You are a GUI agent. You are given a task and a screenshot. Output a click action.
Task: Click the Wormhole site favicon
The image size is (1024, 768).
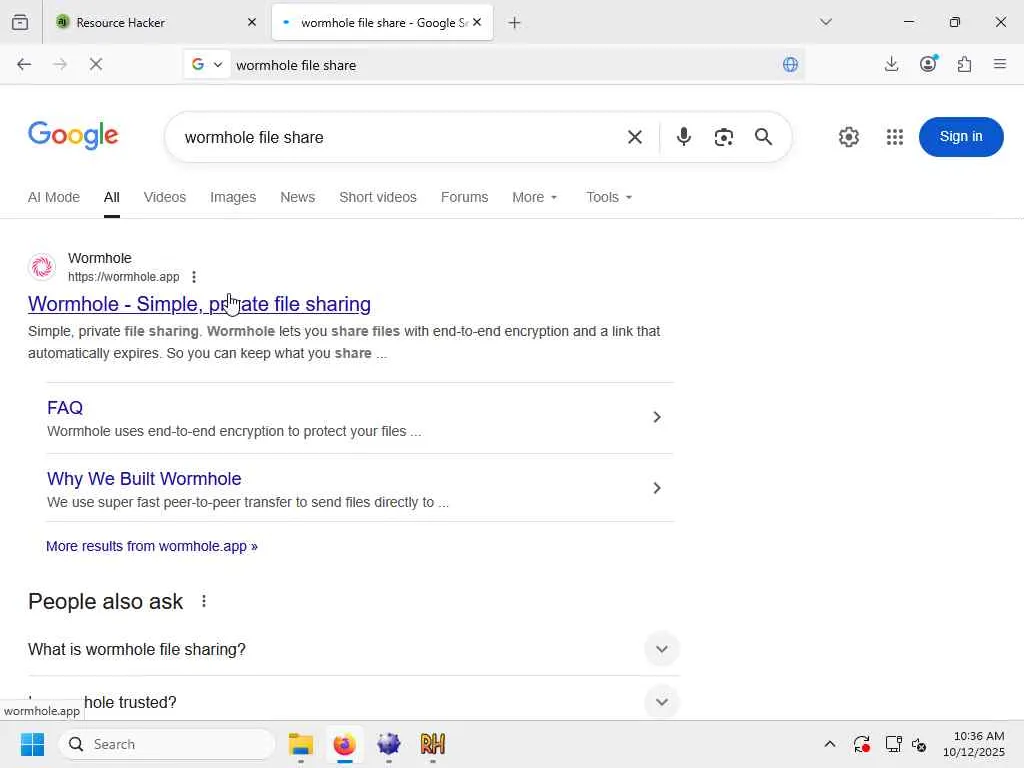click(42, 266)
